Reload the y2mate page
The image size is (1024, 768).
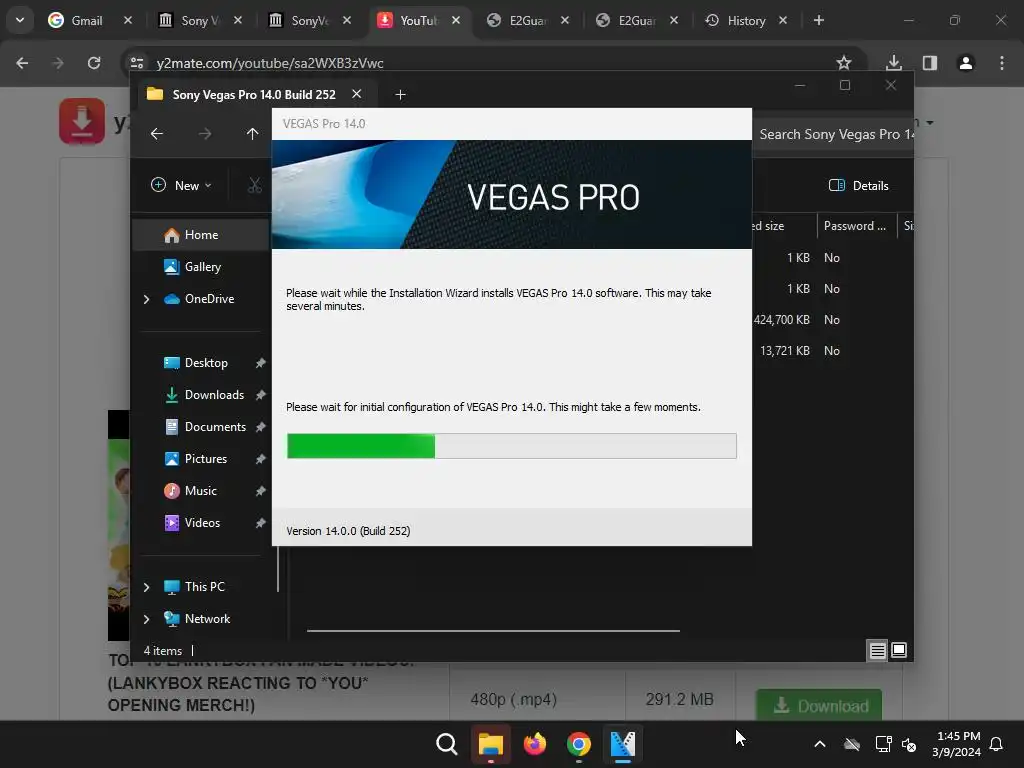94,63
